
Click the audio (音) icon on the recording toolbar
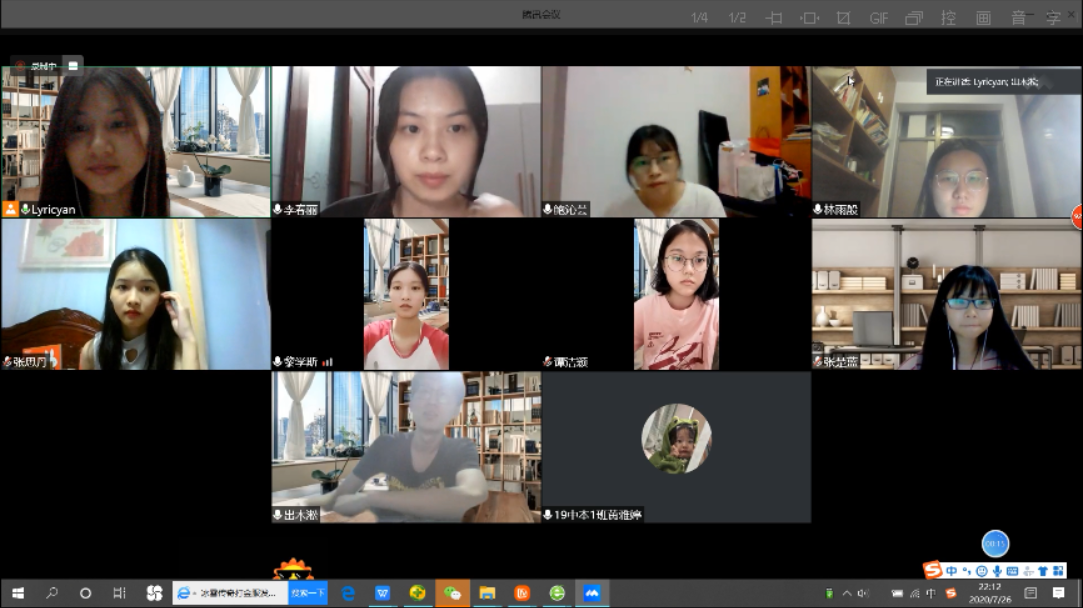pyautogui.click(x=1017, y=17)
